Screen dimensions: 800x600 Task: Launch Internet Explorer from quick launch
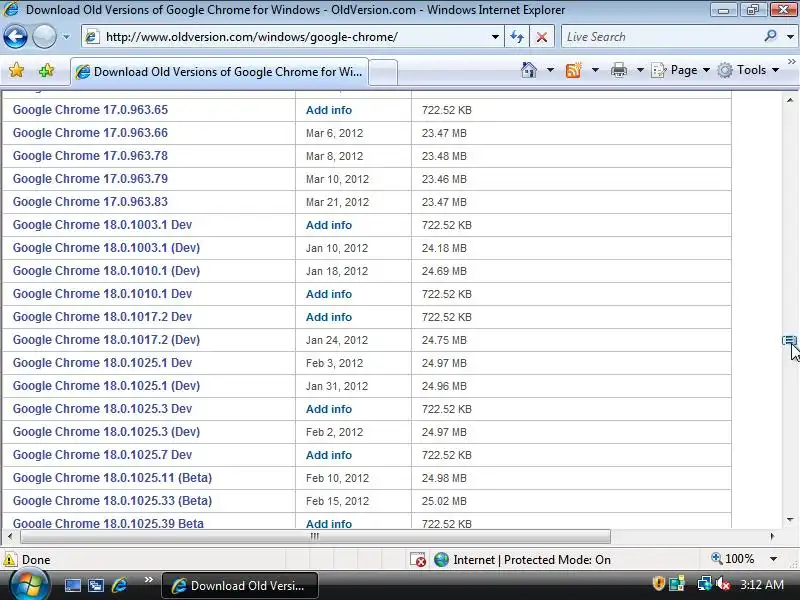tap(119, 585)
